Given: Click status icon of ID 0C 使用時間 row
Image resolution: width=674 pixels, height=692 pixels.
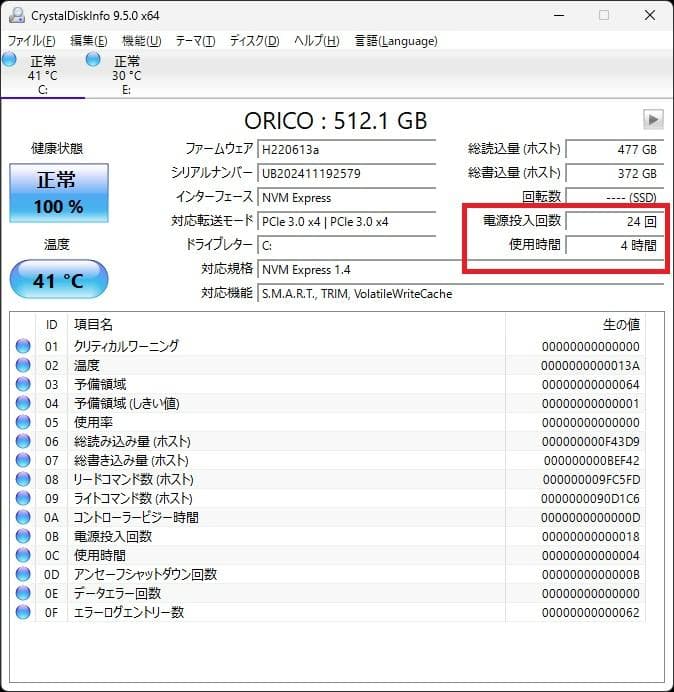Looking at the screenshot, I should tap(23, 555).
